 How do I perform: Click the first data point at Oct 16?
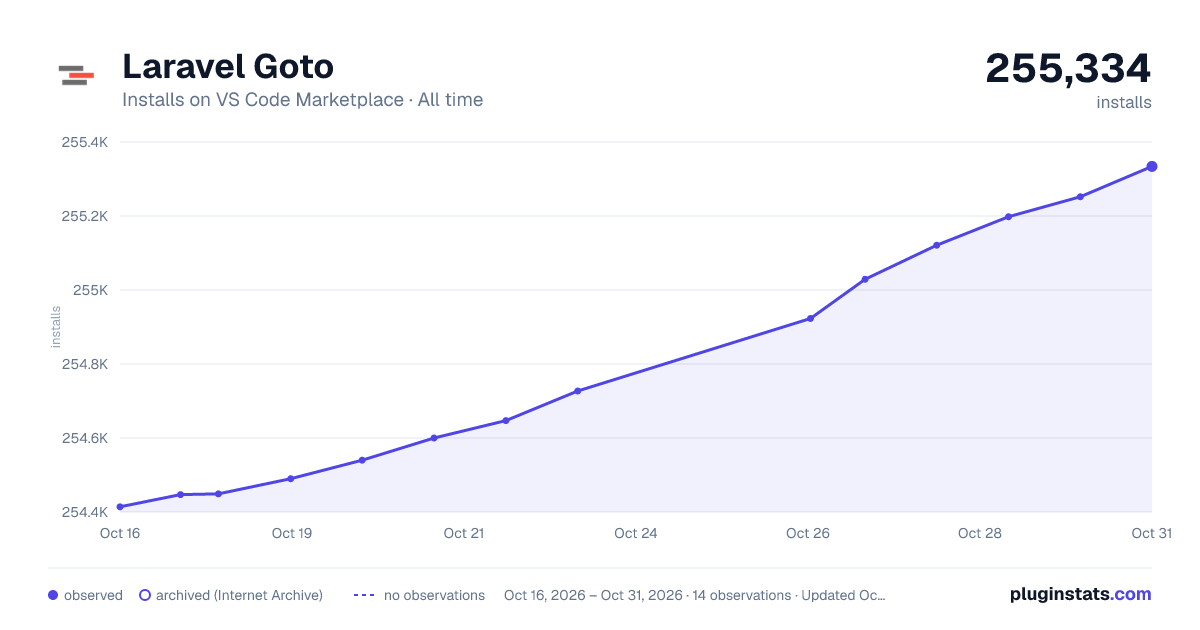pos(120,507)
